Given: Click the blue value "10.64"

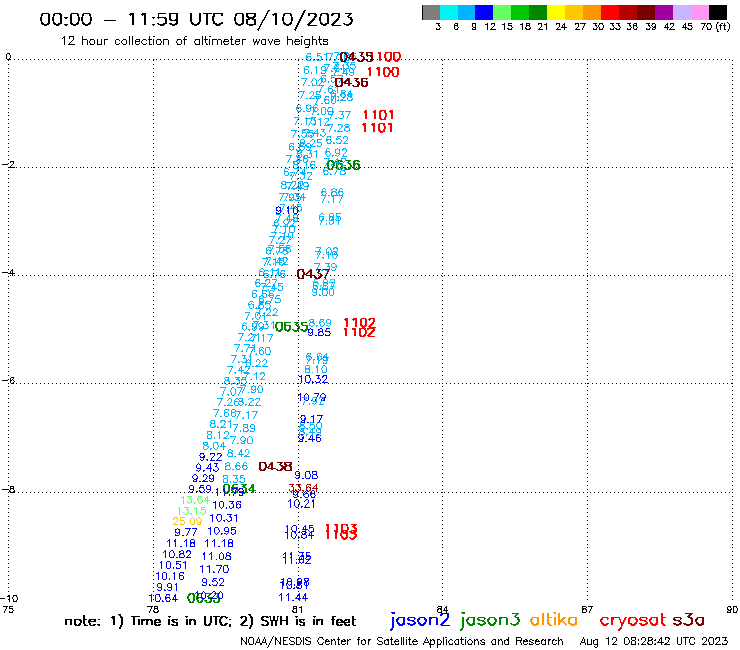Looking at the screenshot, I should [x=163, y=598].
